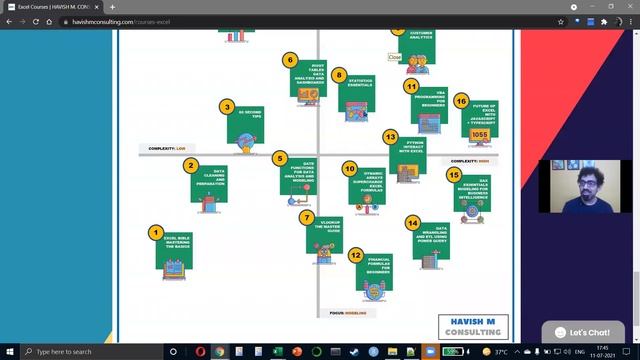Open PowerPoint from the taskbar
The image size is (640, 360).
(297, 351)
